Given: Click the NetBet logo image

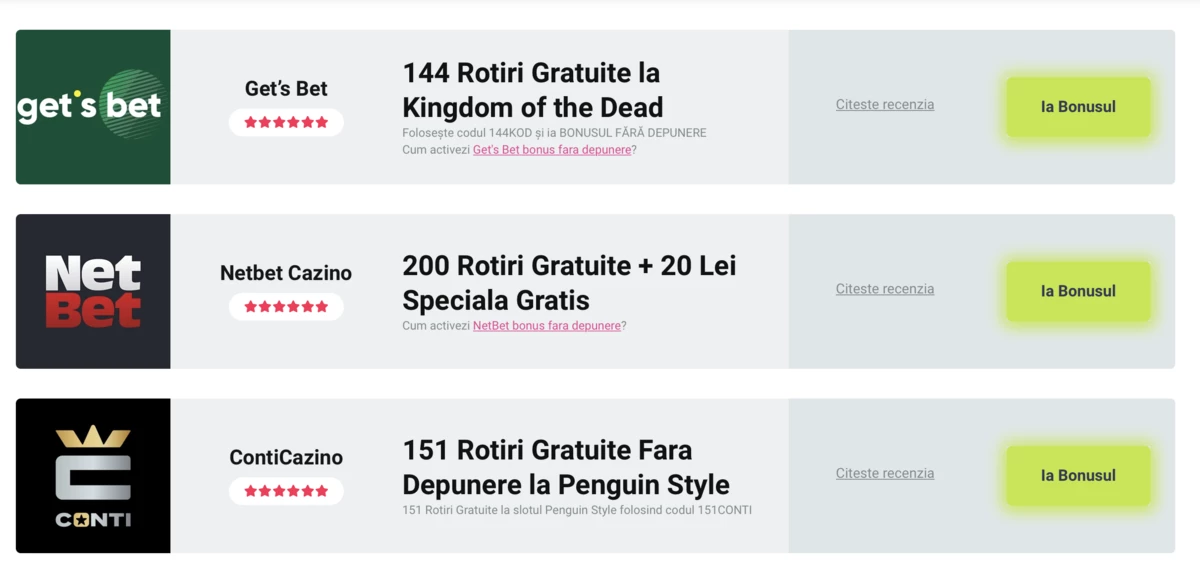Looking at the screenshot, I should point(93,291).
